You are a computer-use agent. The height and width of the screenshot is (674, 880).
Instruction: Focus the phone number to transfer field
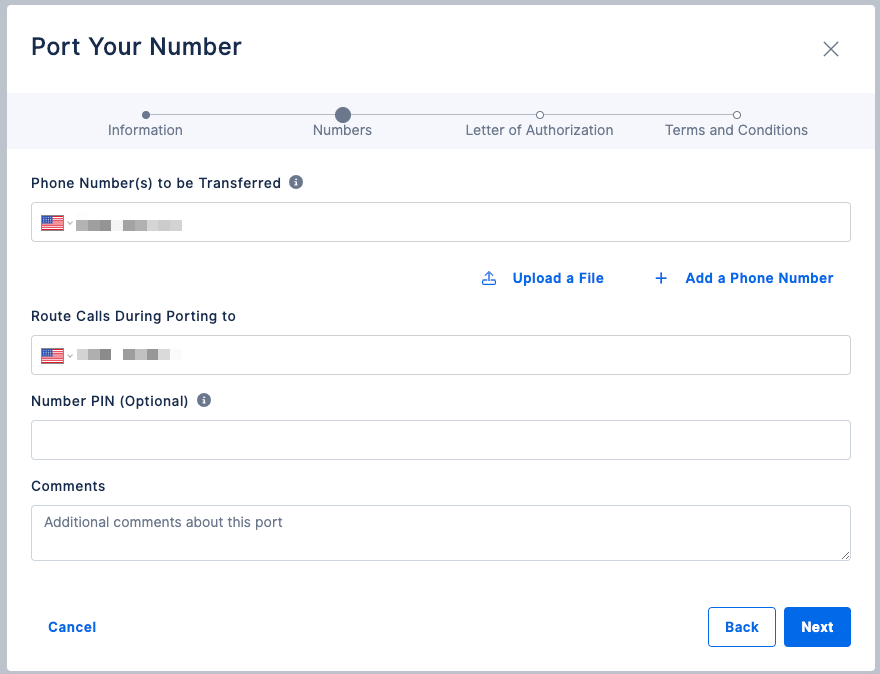tap(441, 222)
